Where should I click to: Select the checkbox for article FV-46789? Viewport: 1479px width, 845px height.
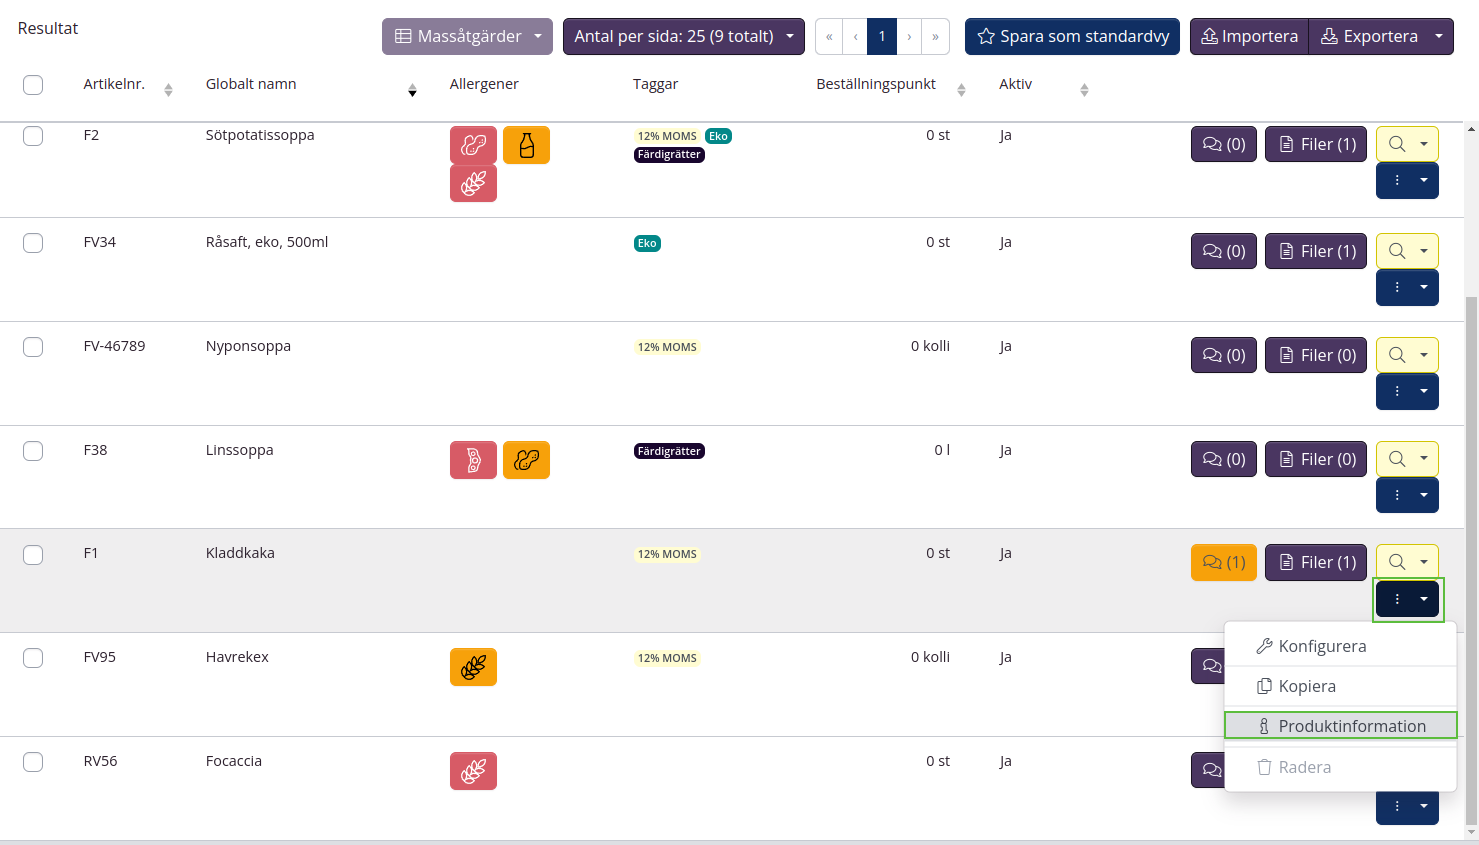[33, 347]
